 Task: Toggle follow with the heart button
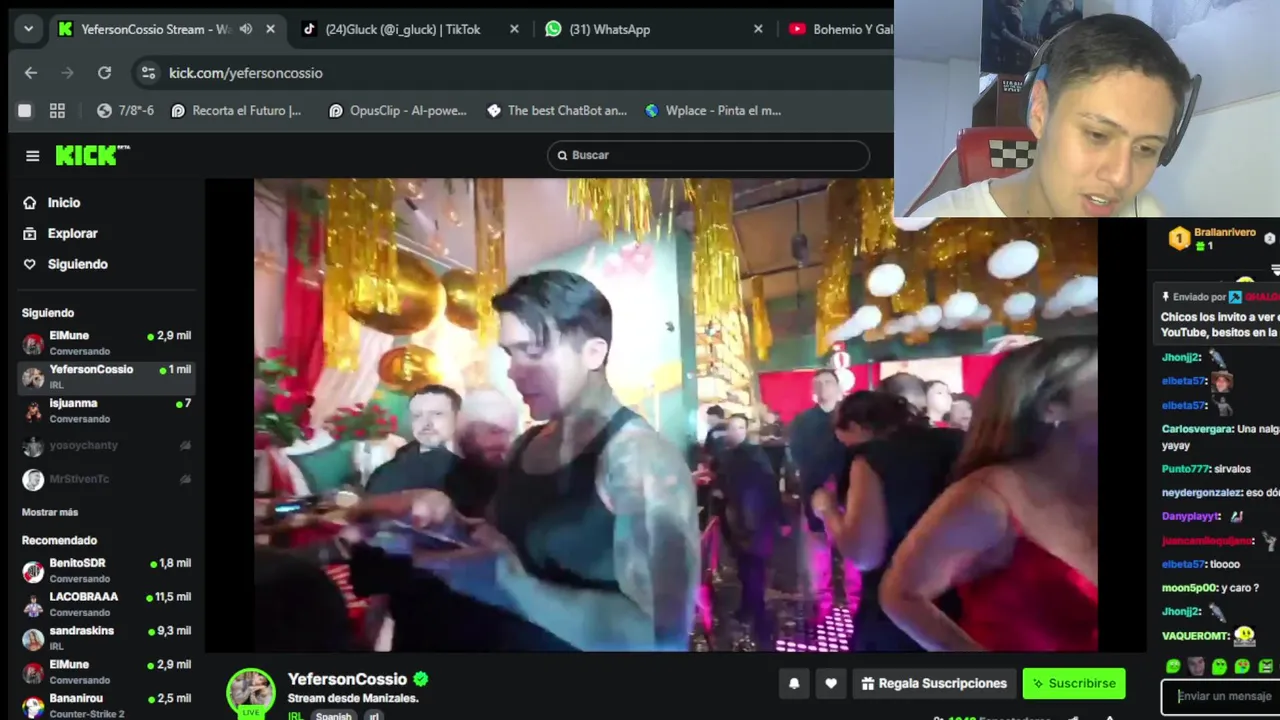tap(831, 684)
